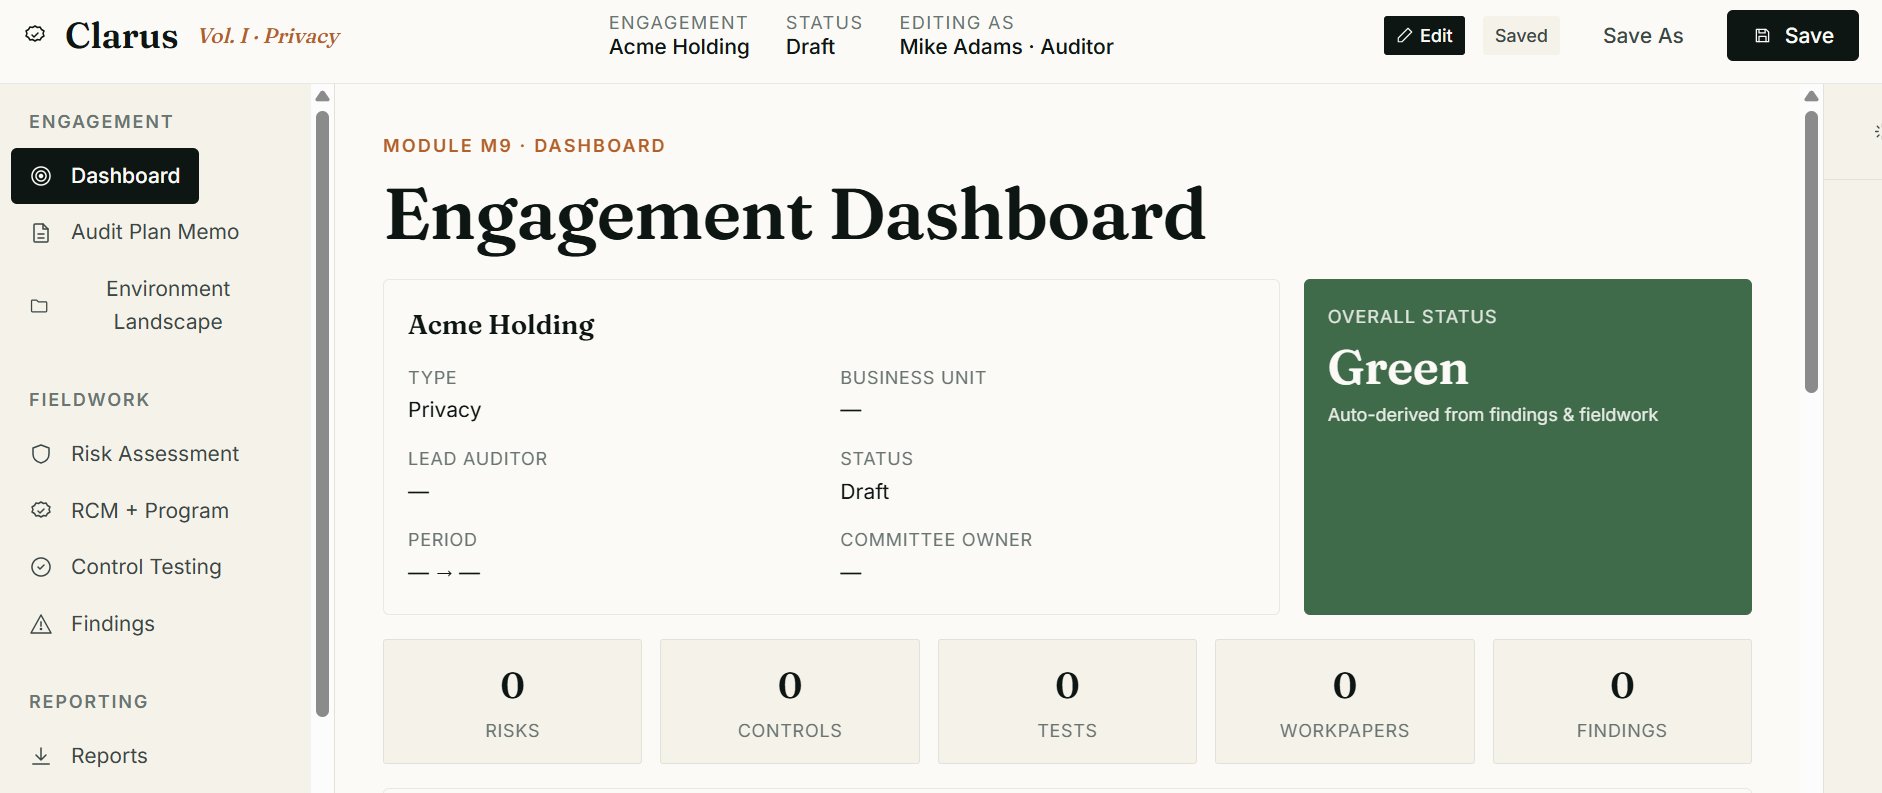Click the Overall Status Green card
The height and width of the screenshot is (793, 1882).
[x=1528, y=447]
